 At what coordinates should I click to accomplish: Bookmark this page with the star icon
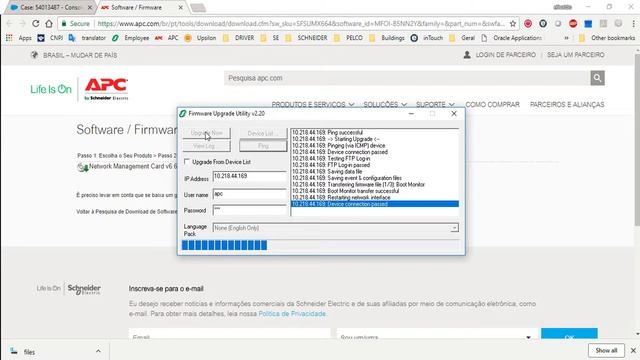tap(513, 24)
